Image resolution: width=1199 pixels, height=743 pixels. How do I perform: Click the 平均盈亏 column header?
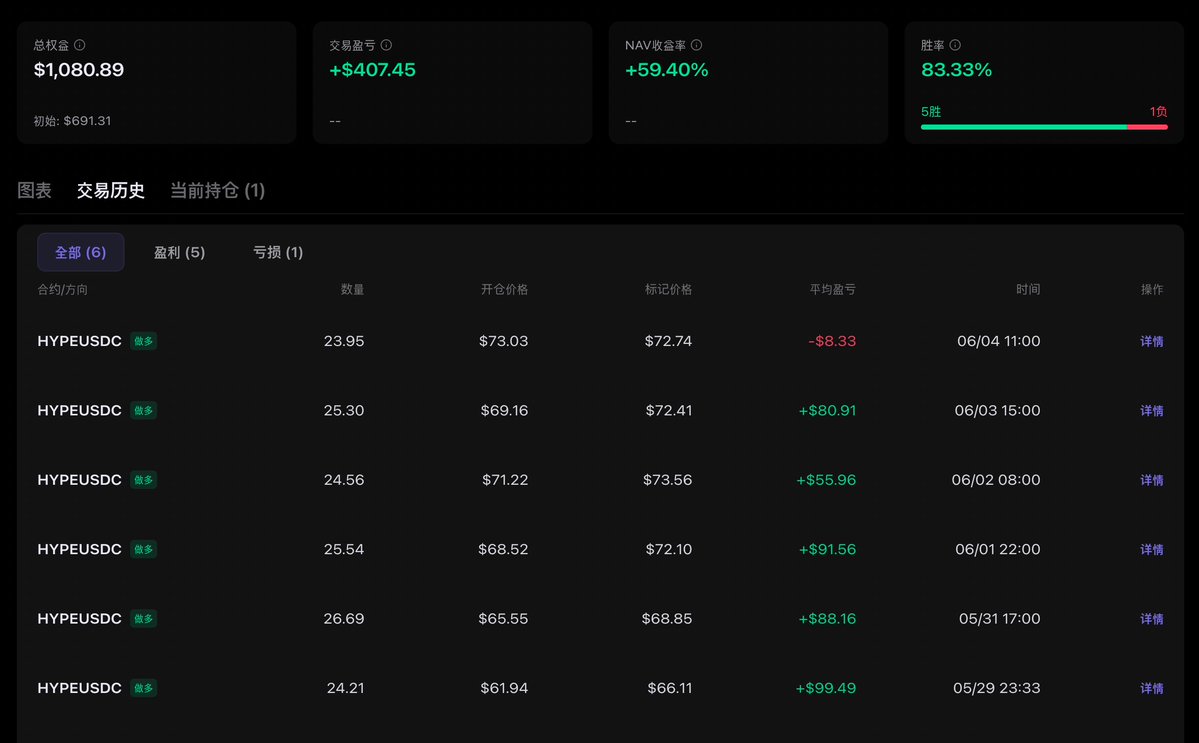pyautogui.click(x=833, y=290)
